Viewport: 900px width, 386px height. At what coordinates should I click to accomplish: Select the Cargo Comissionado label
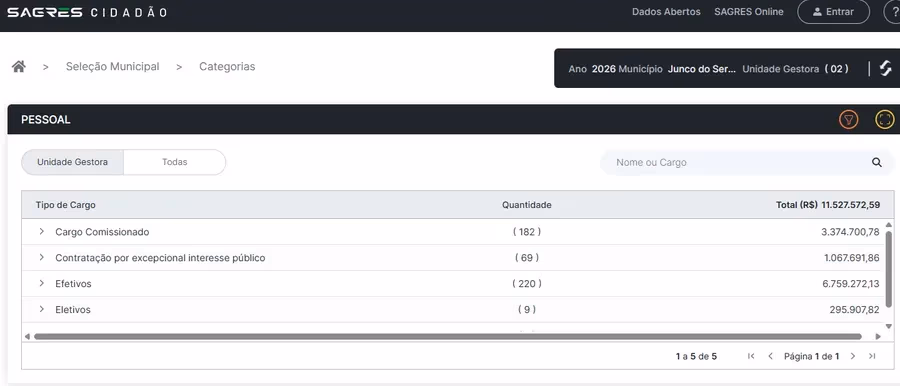click(102, 232)
